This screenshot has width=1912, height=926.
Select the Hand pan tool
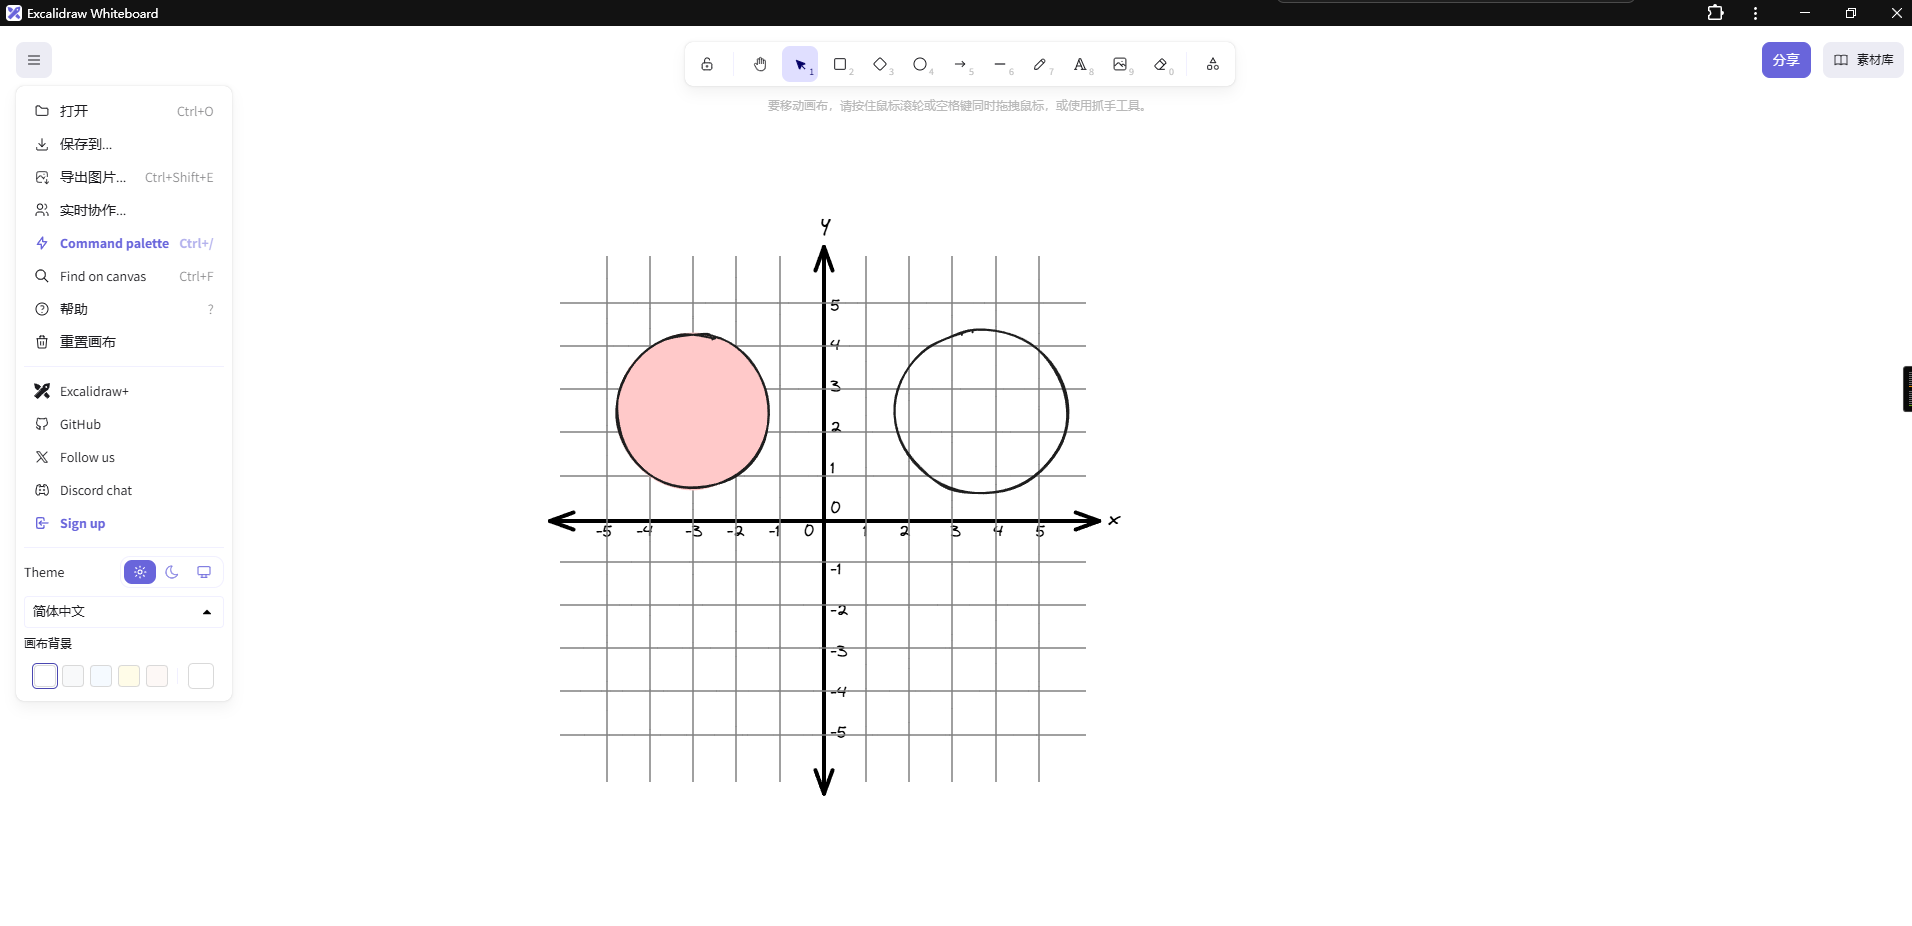(x=760, y=64)
